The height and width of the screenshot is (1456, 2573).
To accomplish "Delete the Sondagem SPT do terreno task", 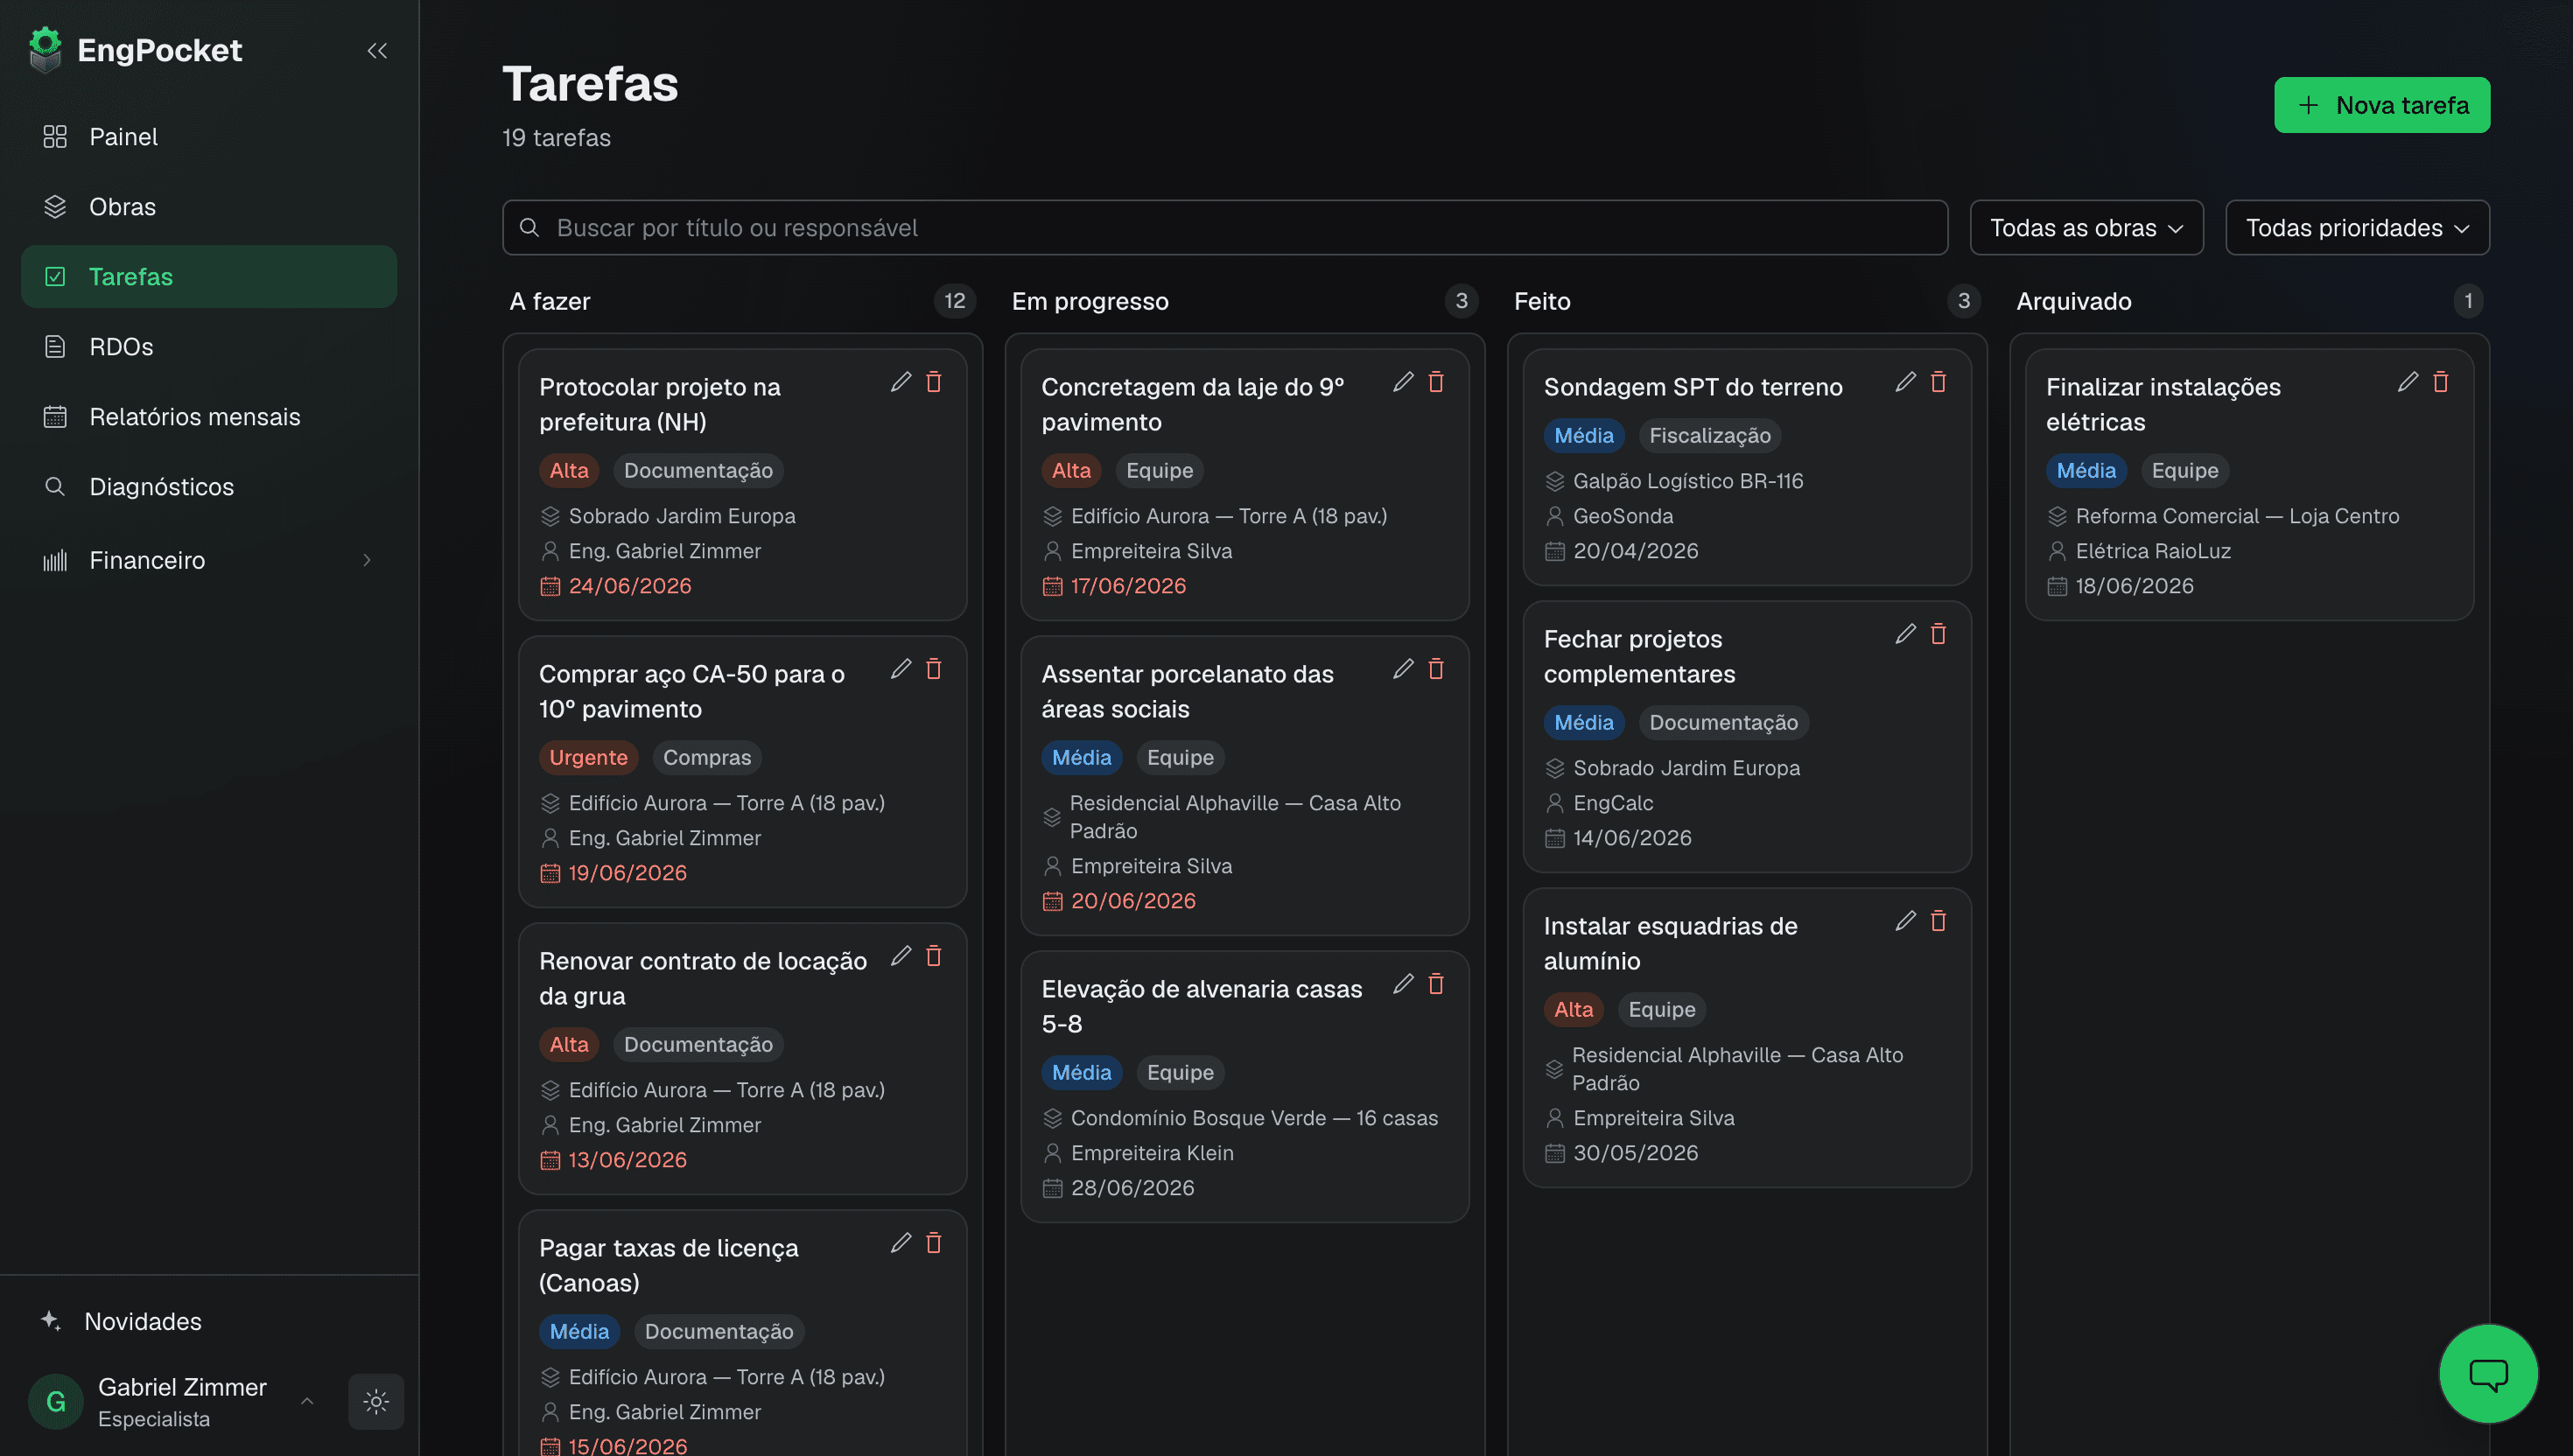I will [x=1938, y=381].
